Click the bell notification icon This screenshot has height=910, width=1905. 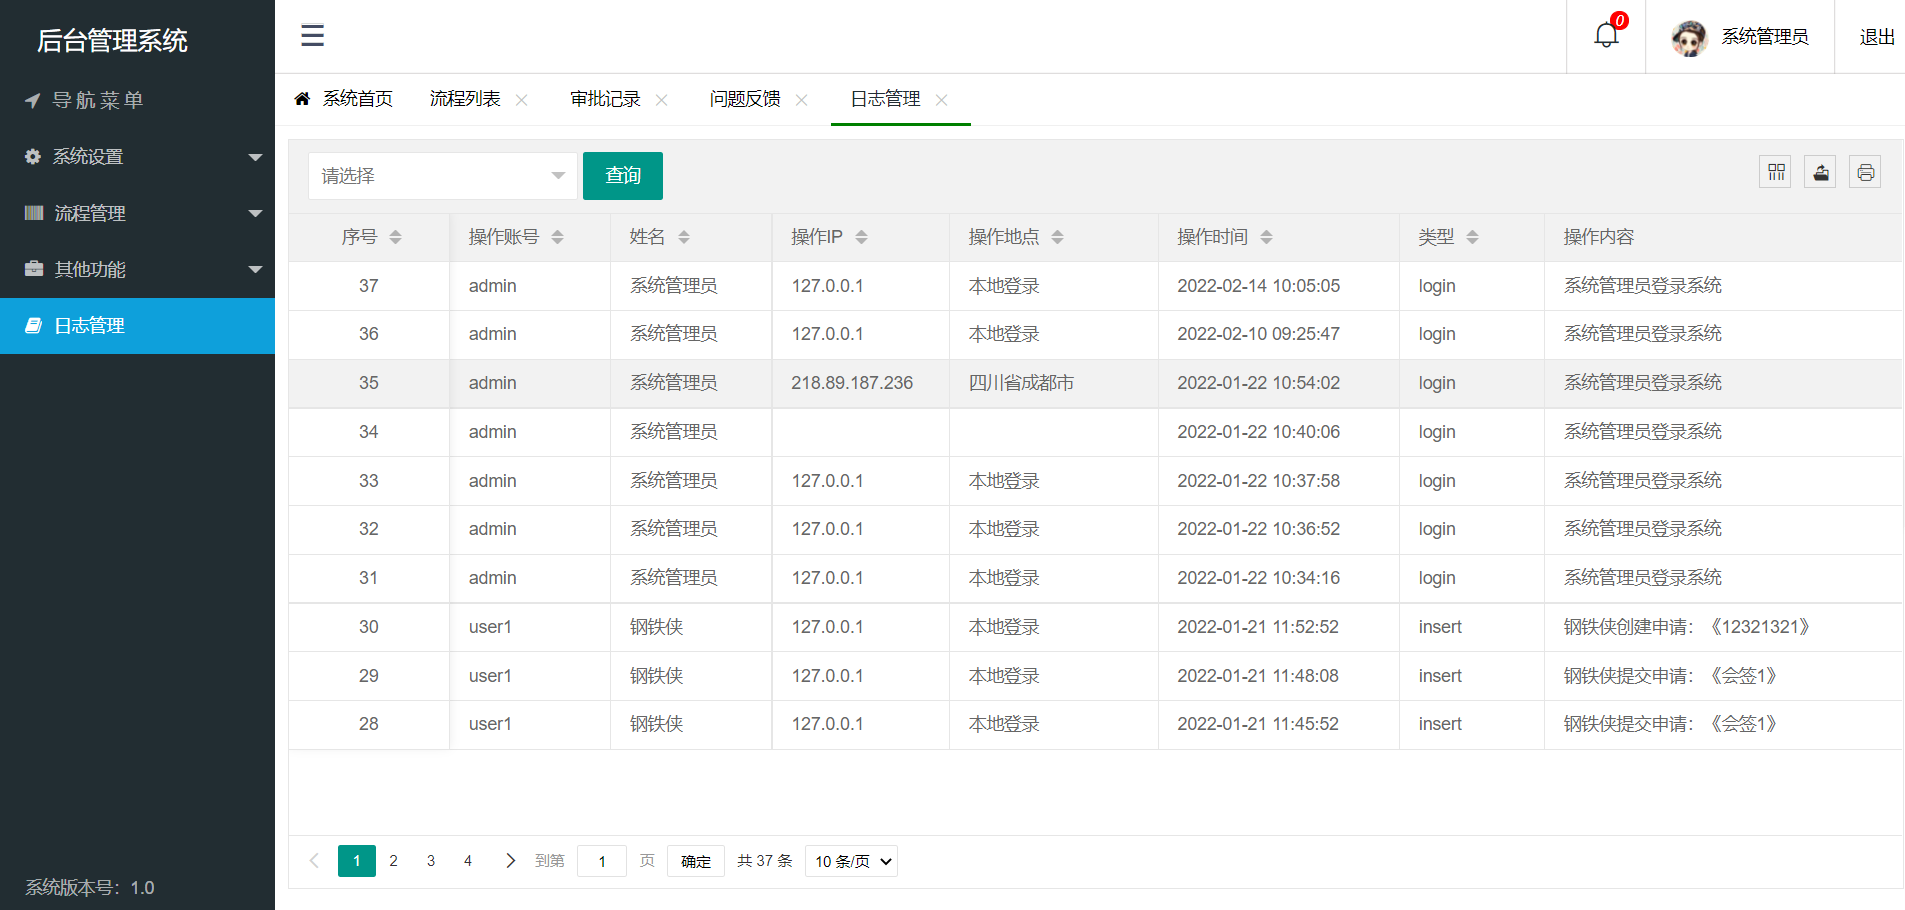(1605, 33)
